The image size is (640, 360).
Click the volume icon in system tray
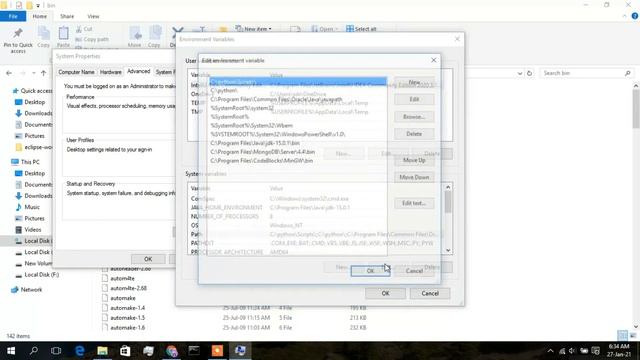coord(572,351)
